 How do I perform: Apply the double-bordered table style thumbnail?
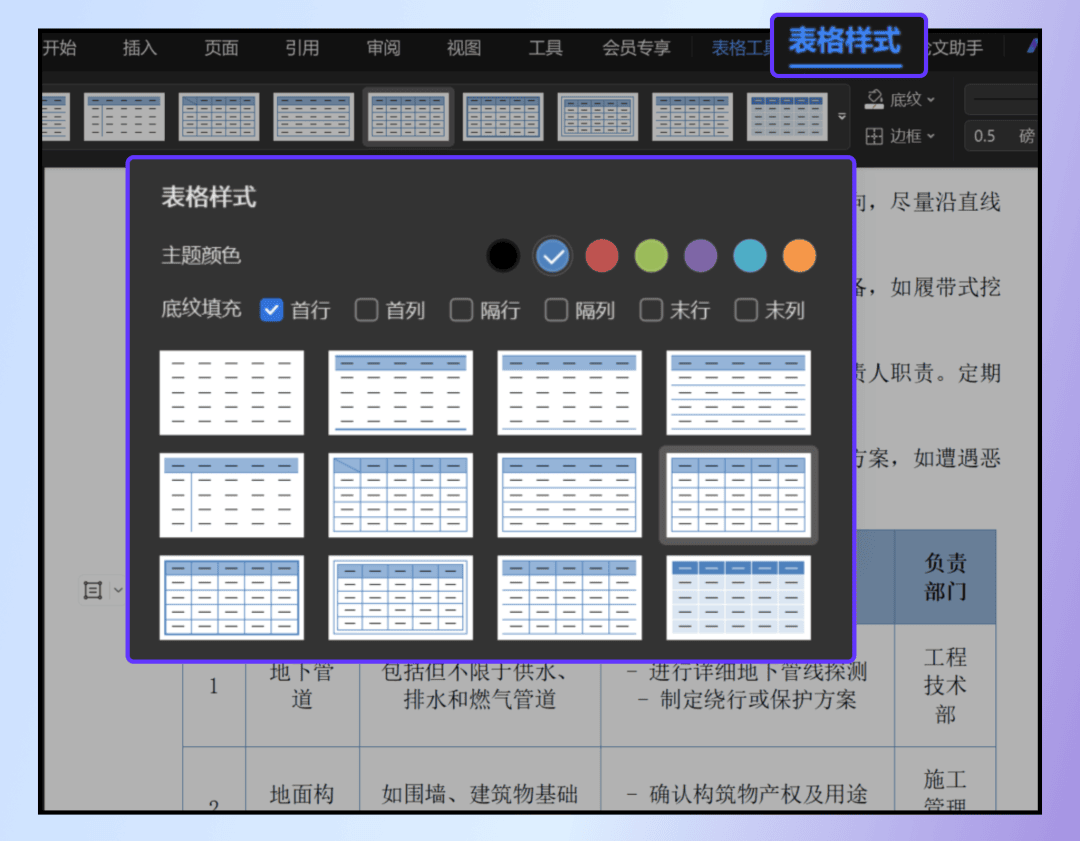(400, 597)
